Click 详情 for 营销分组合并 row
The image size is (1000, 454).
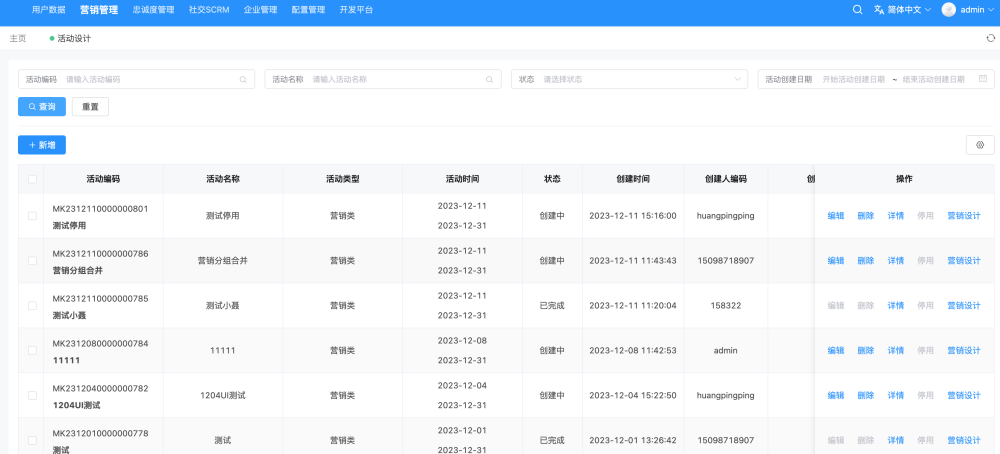point(896,261)
